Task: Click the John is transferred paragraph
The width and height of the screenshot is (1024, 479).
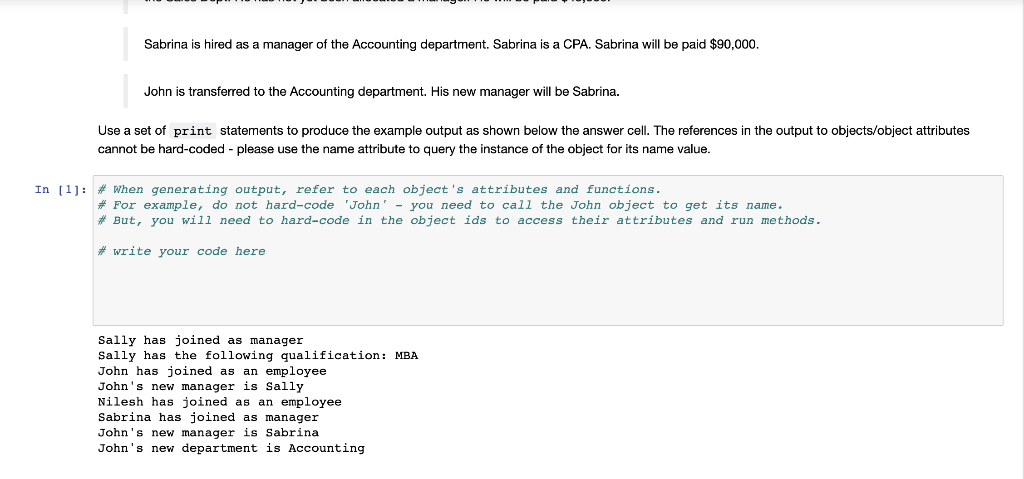Action: 381,91
